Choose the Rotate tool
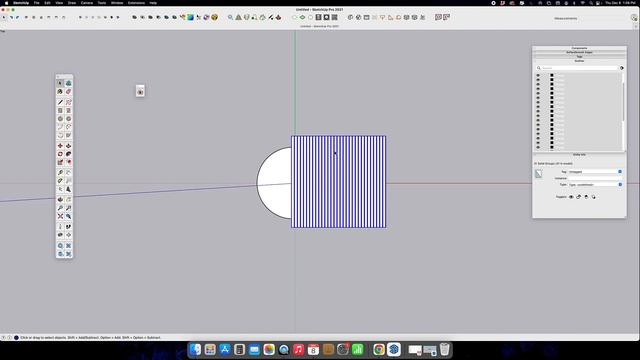Viewport: 640px width, 360px height. pyautogui.click(x=60, y=154)
